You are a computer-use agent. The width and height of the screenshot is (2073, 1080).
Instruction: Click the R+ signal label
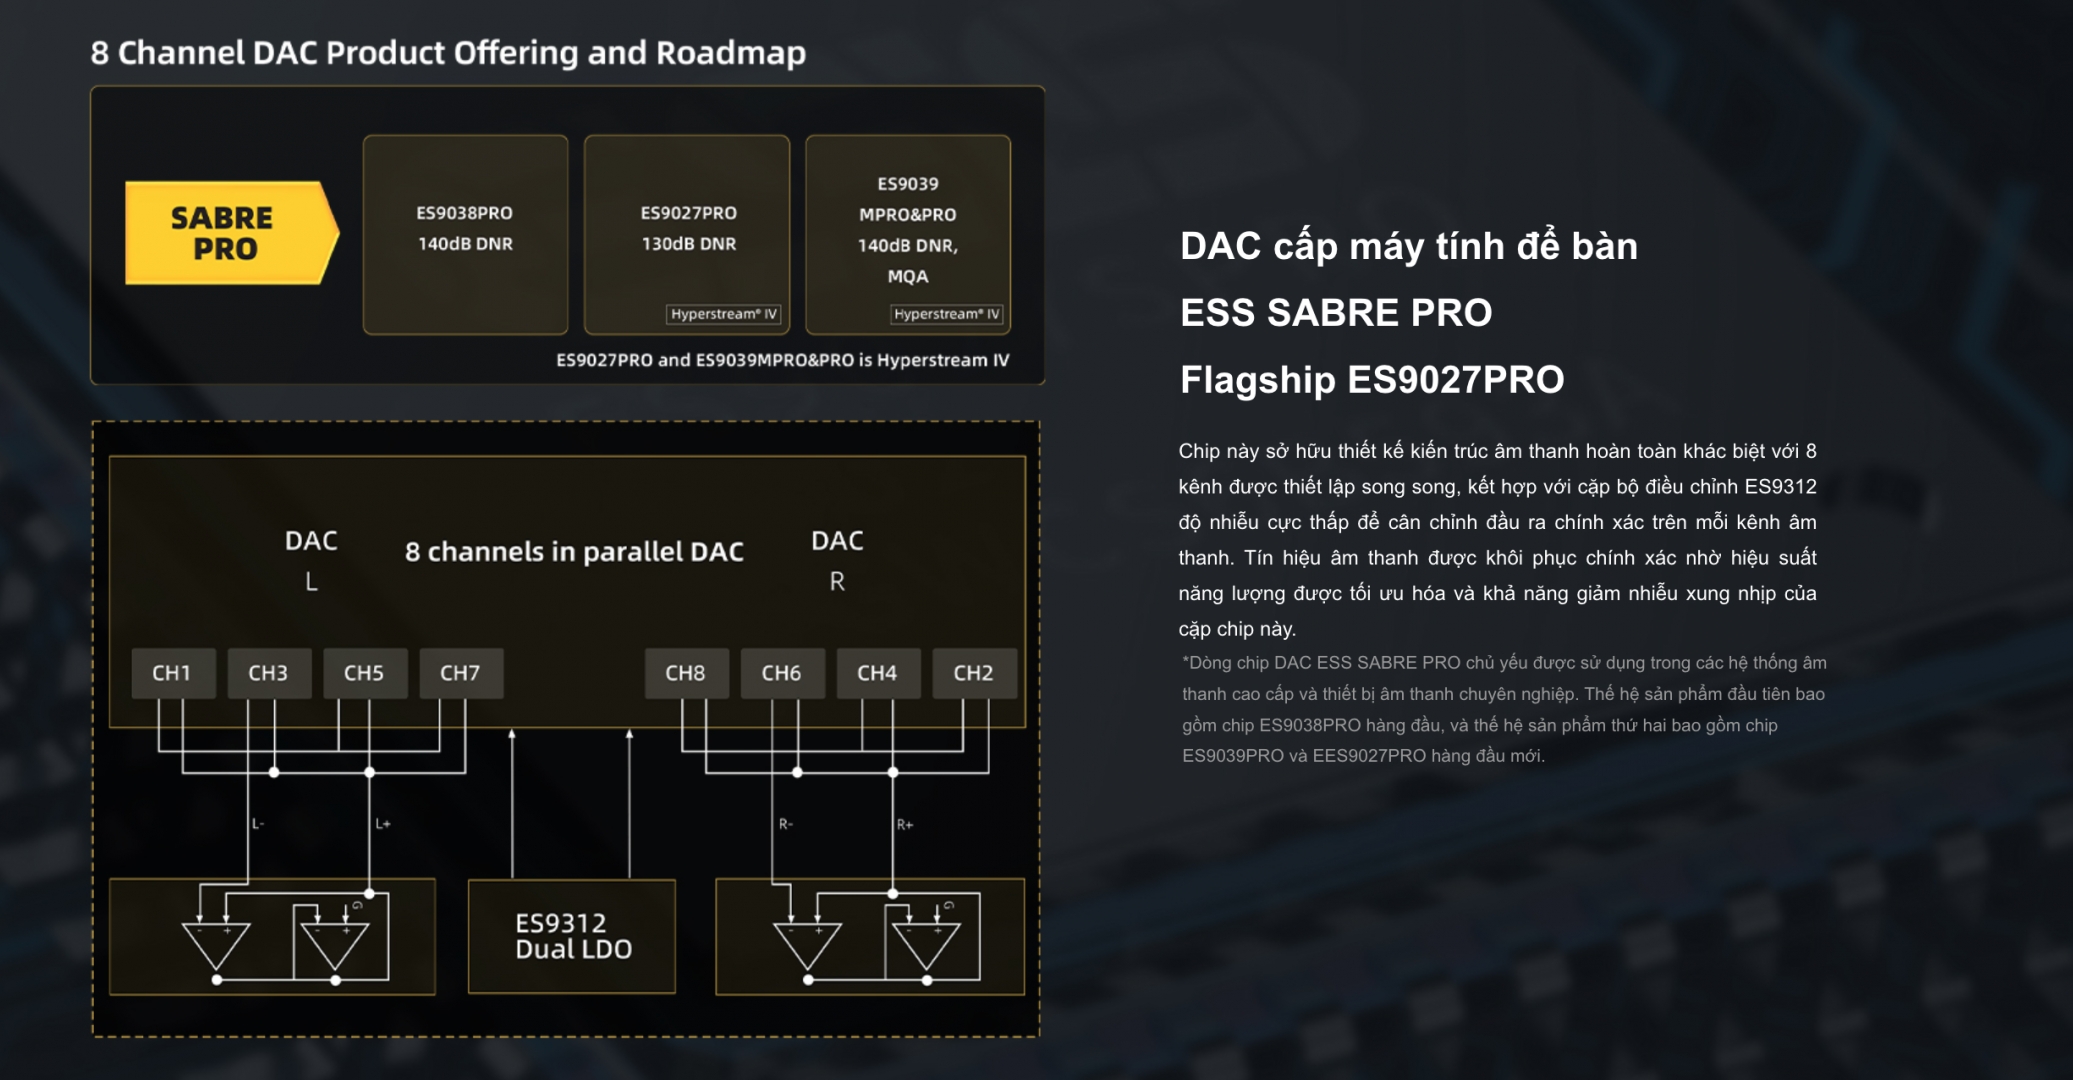(x=905, y=824)
